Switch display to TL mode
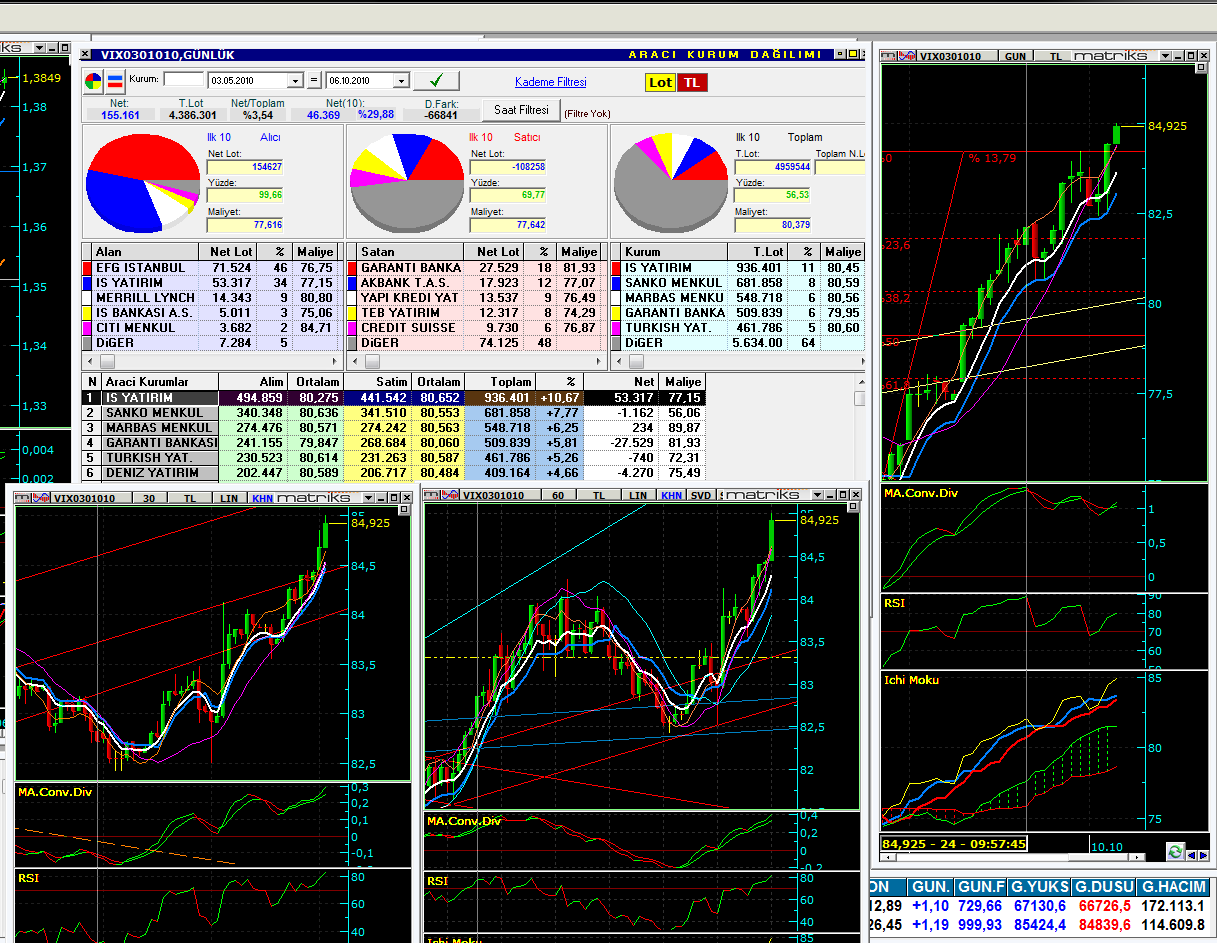 [692, 83]
